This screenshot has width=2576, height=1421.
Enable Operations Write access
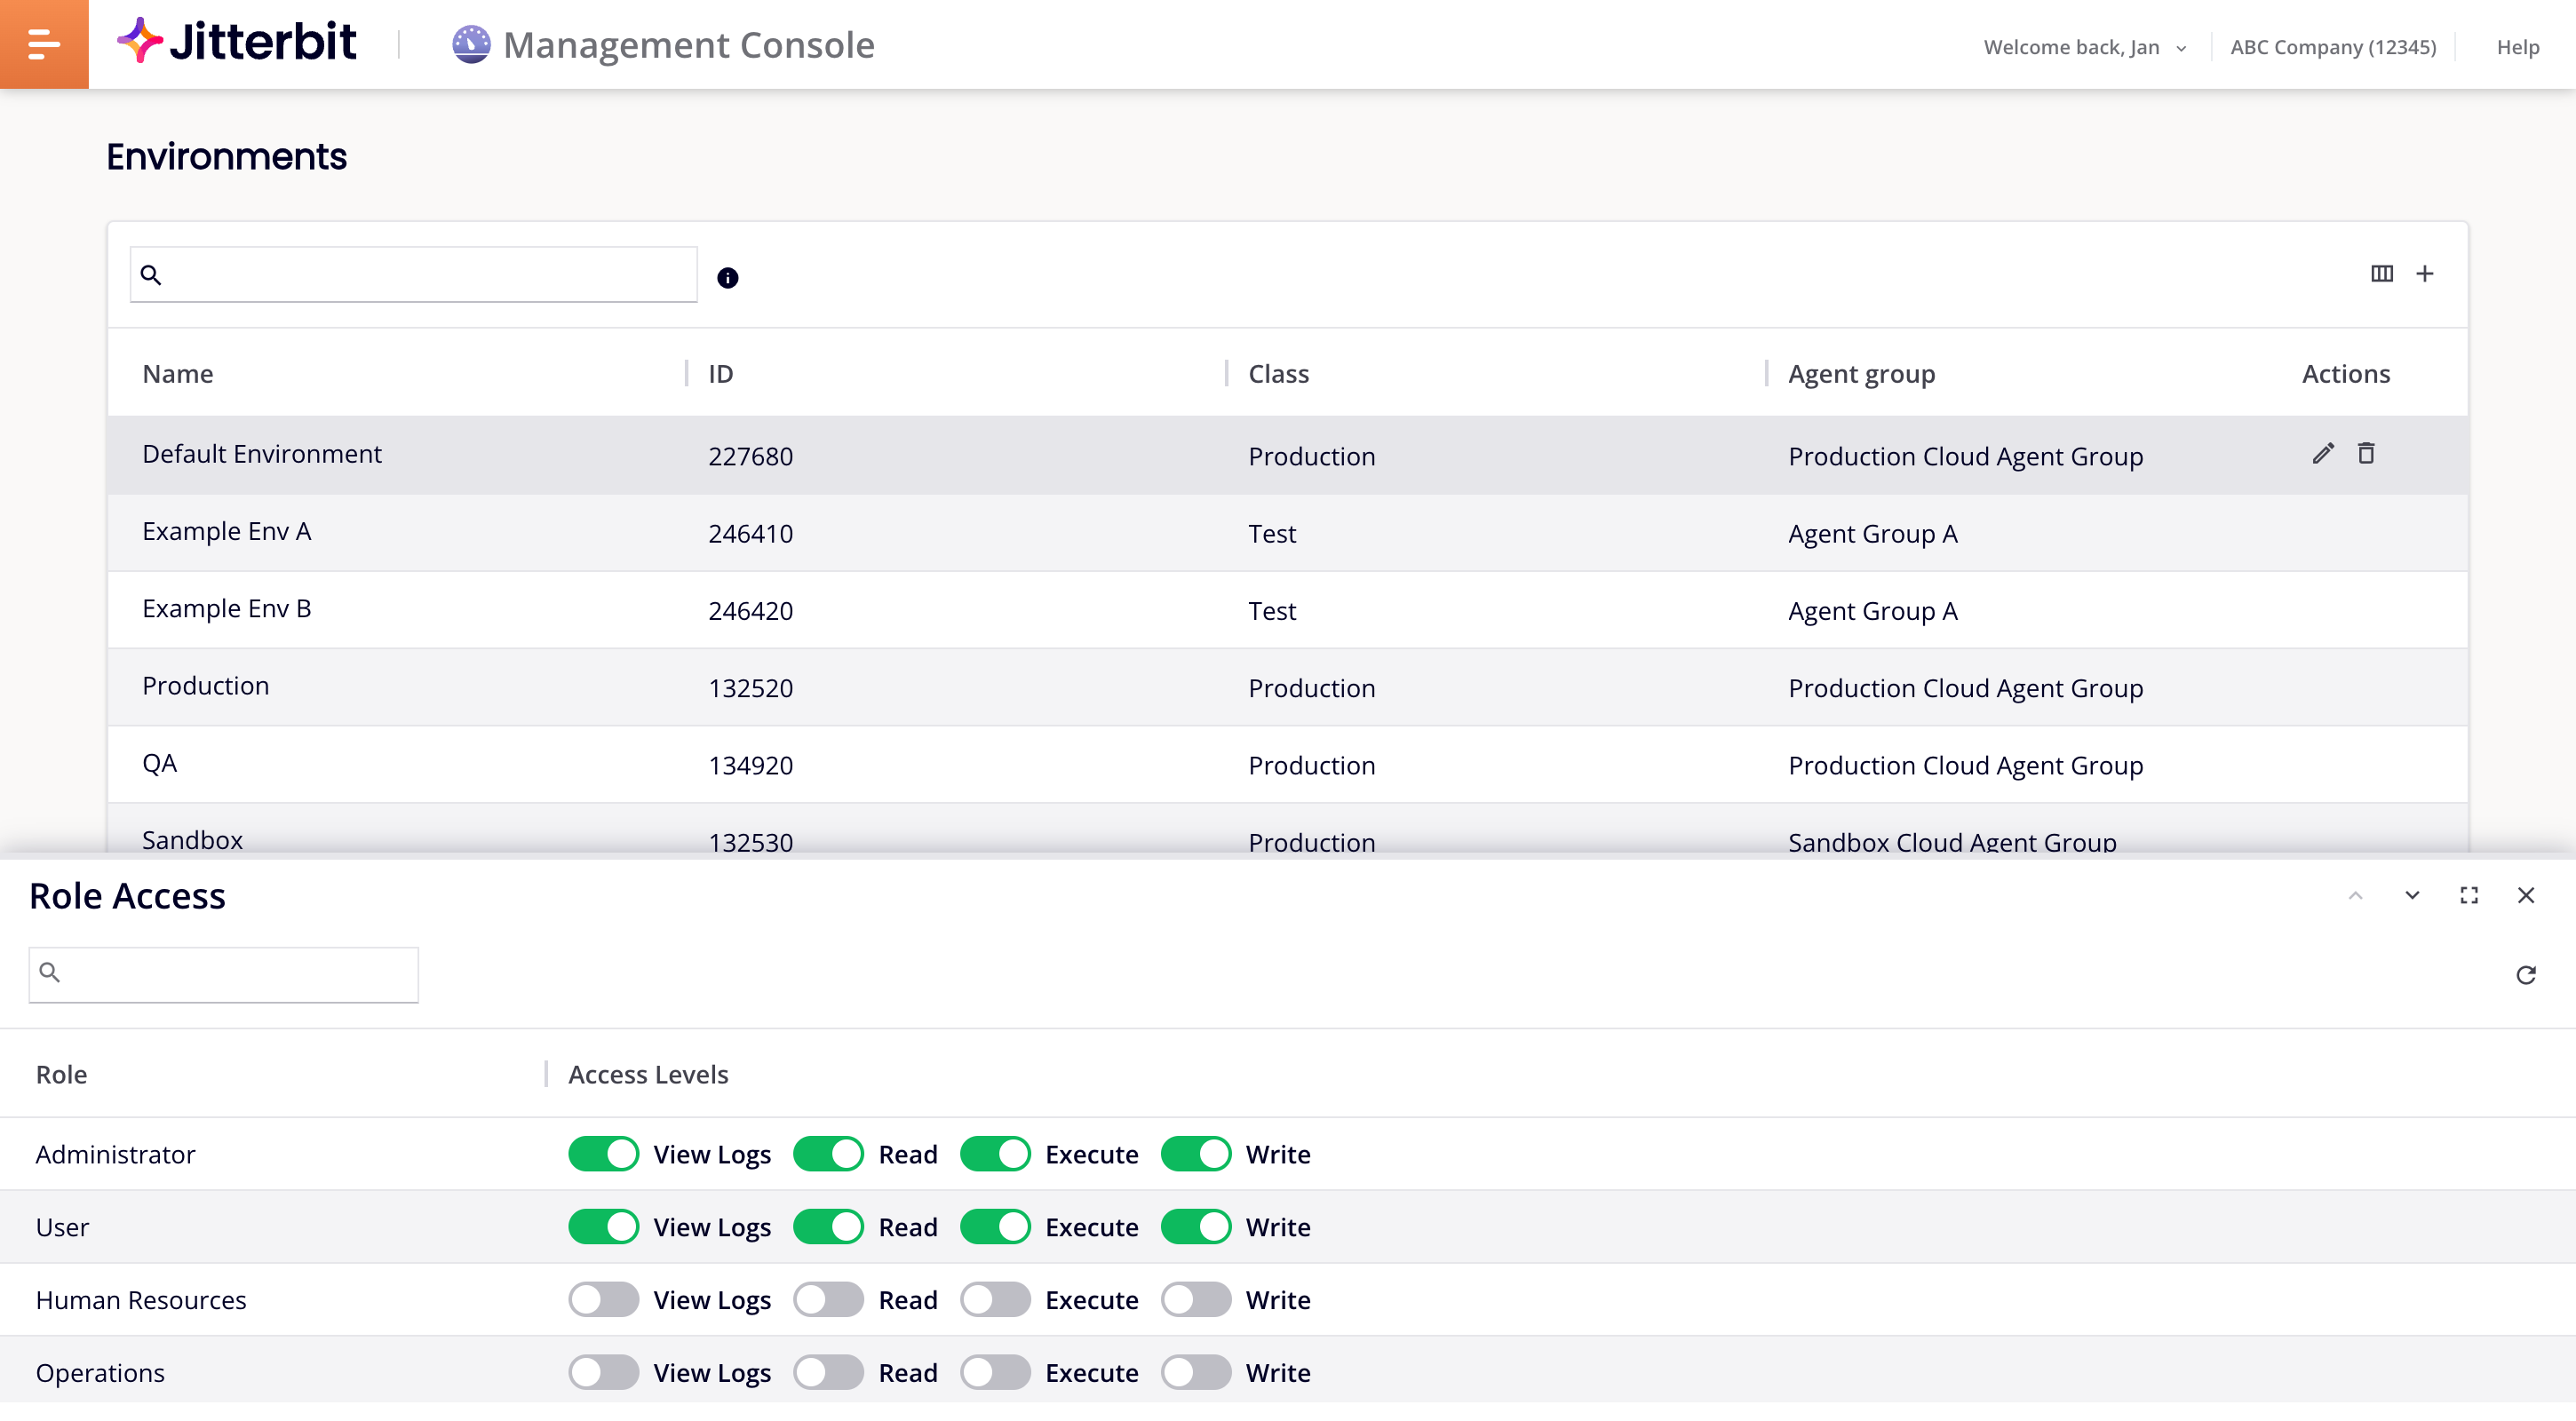[x=1197, y=1373]
